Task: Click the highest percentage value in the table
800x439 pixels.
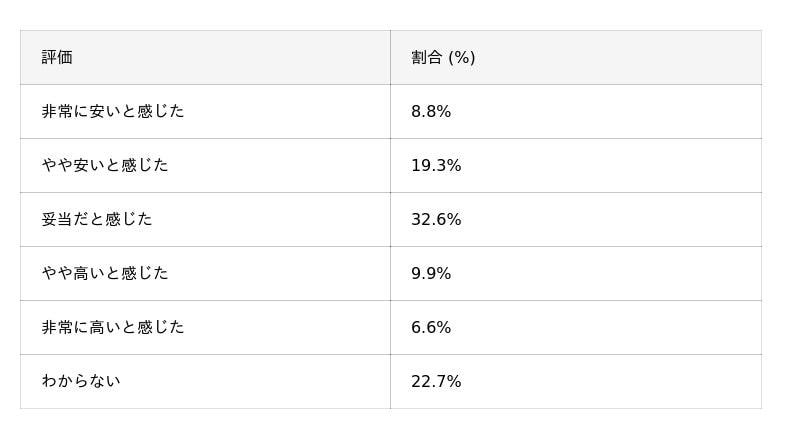Action: click(436, 220)
